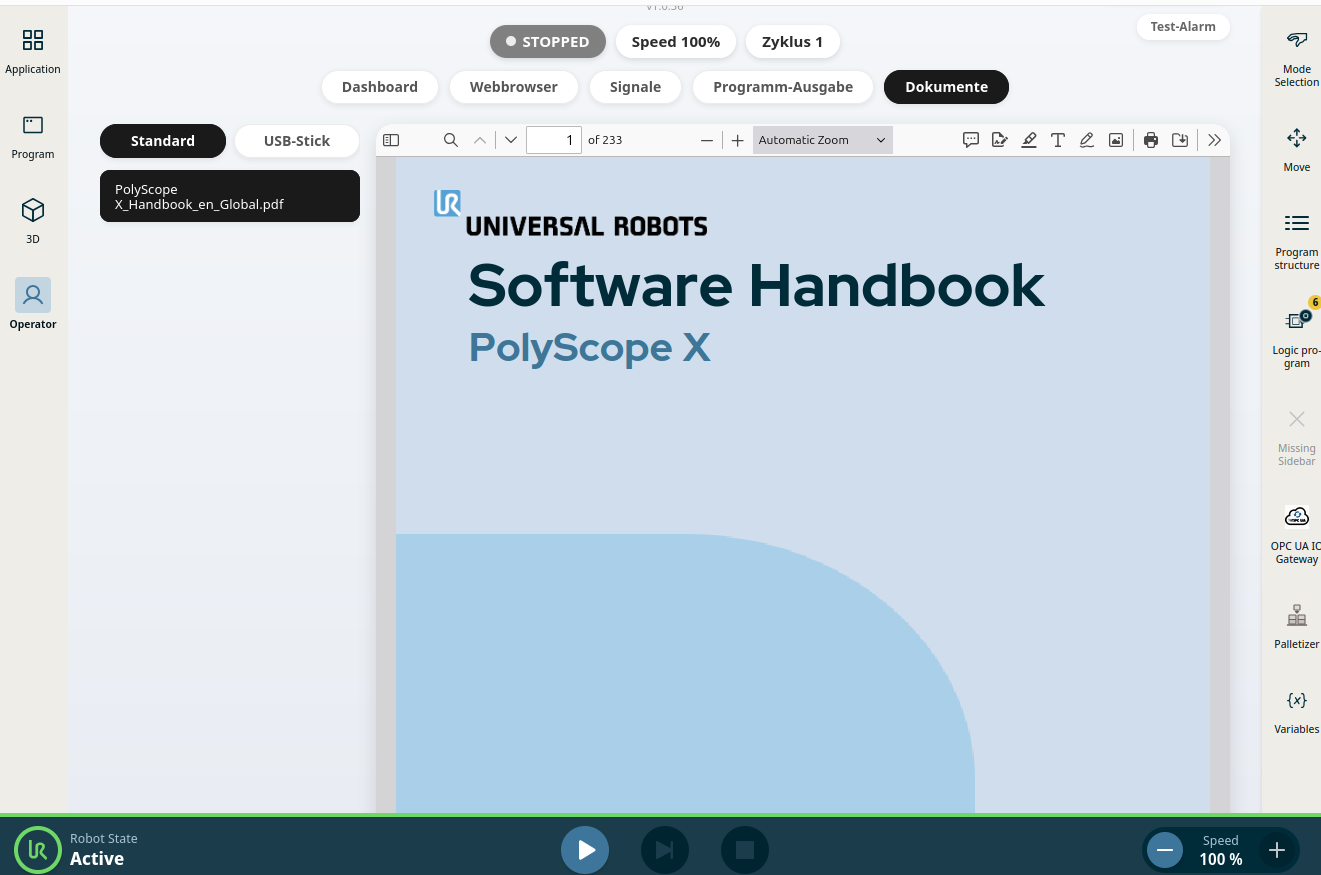This screenshot has height=875, width=1321.
Task: Click the Missing Sidebar X icon
Action: coord(1296,419)
